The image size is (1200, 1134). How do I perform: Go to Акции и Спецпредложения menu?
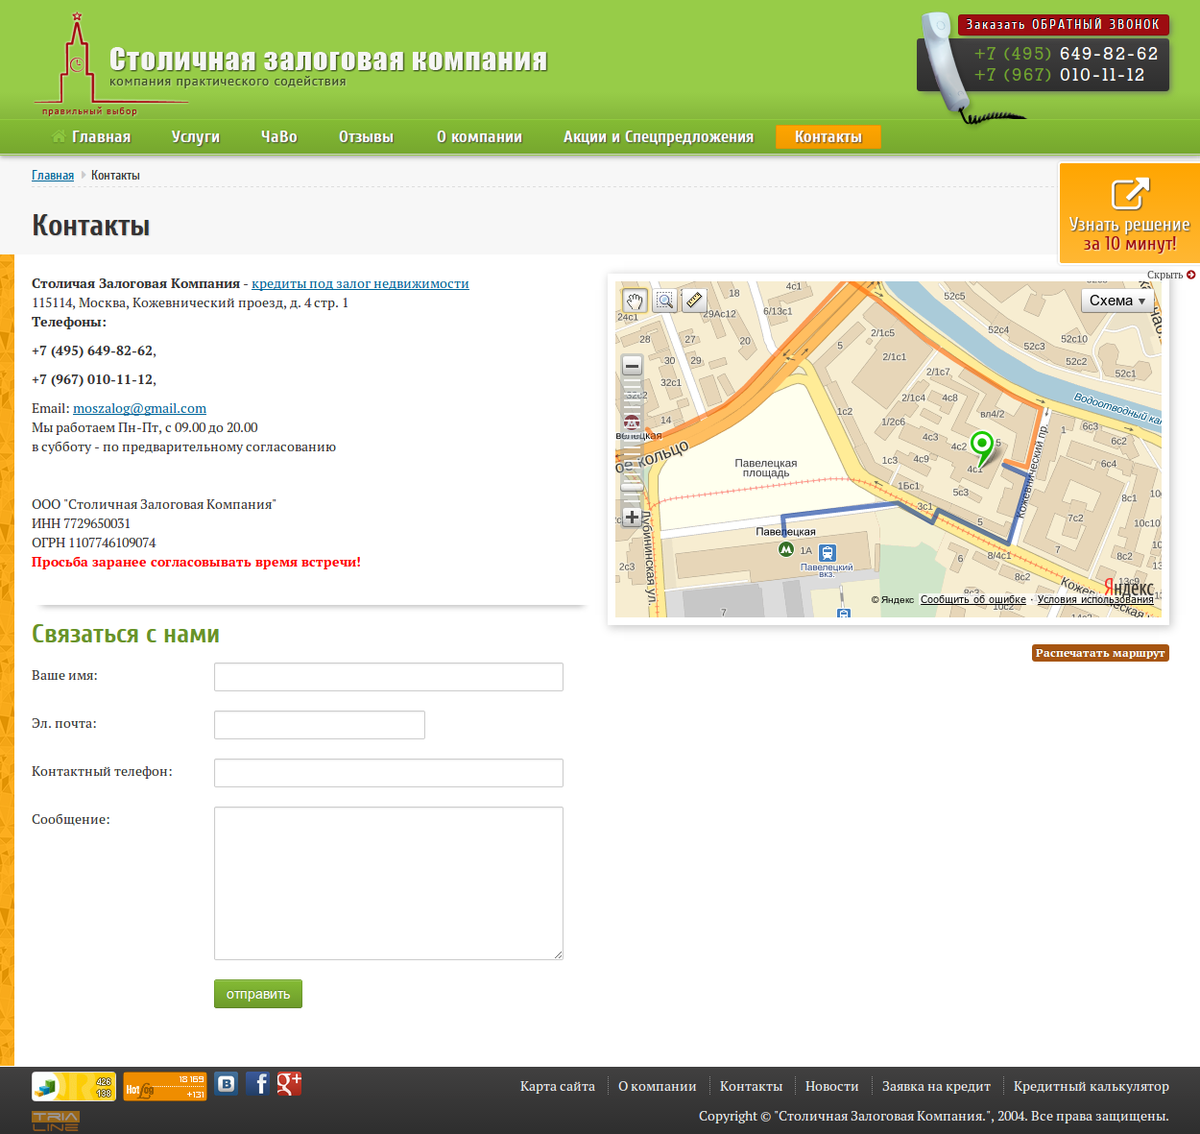[x=658, y=137]
